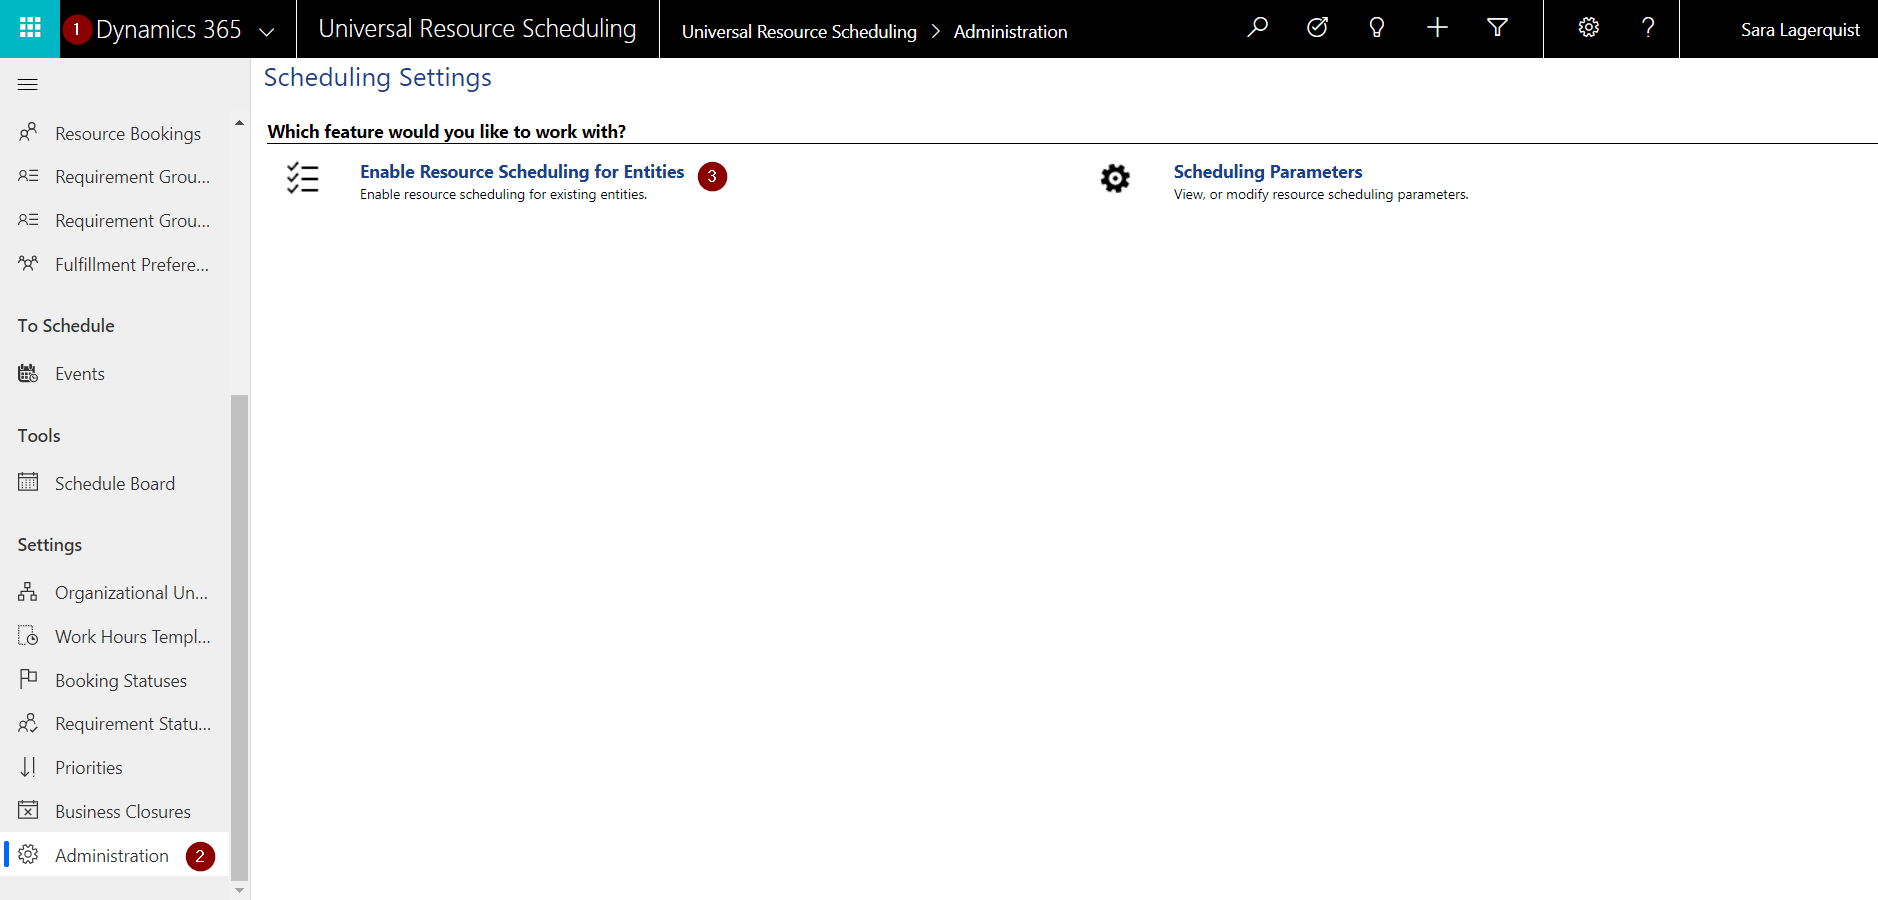Click the sidebar scroll up arrow
Viewport: 1878px width, 900px height.
(239, 123)
